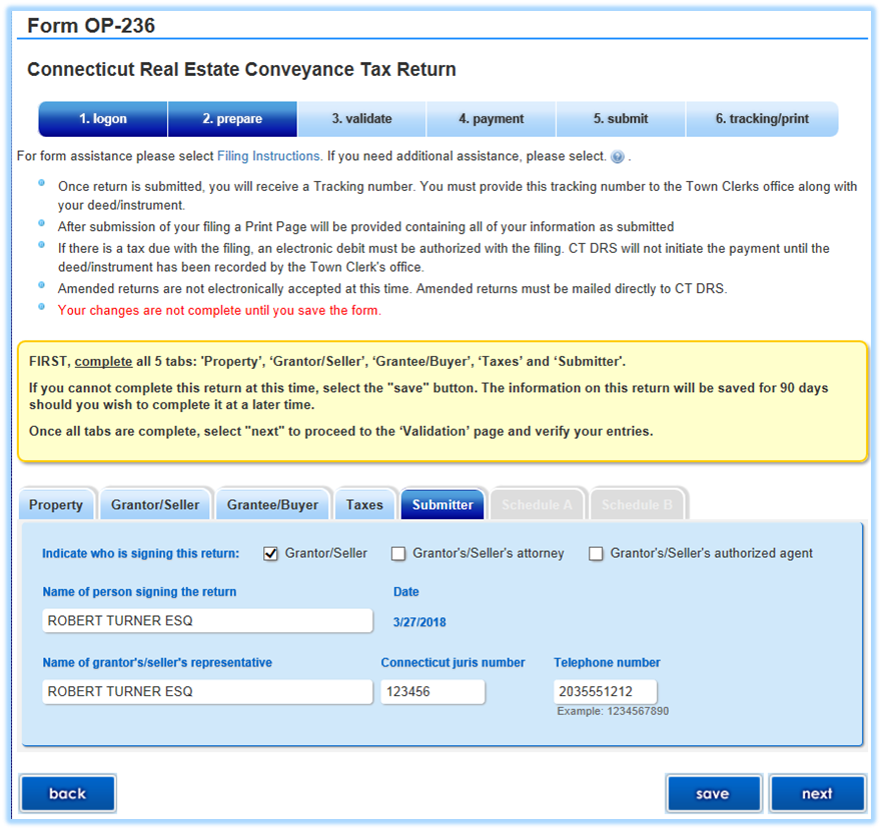The width and height of the screenshot is (882, 830).
Task: Open the Filing Instructions link
Action: (x=269, y=156)
